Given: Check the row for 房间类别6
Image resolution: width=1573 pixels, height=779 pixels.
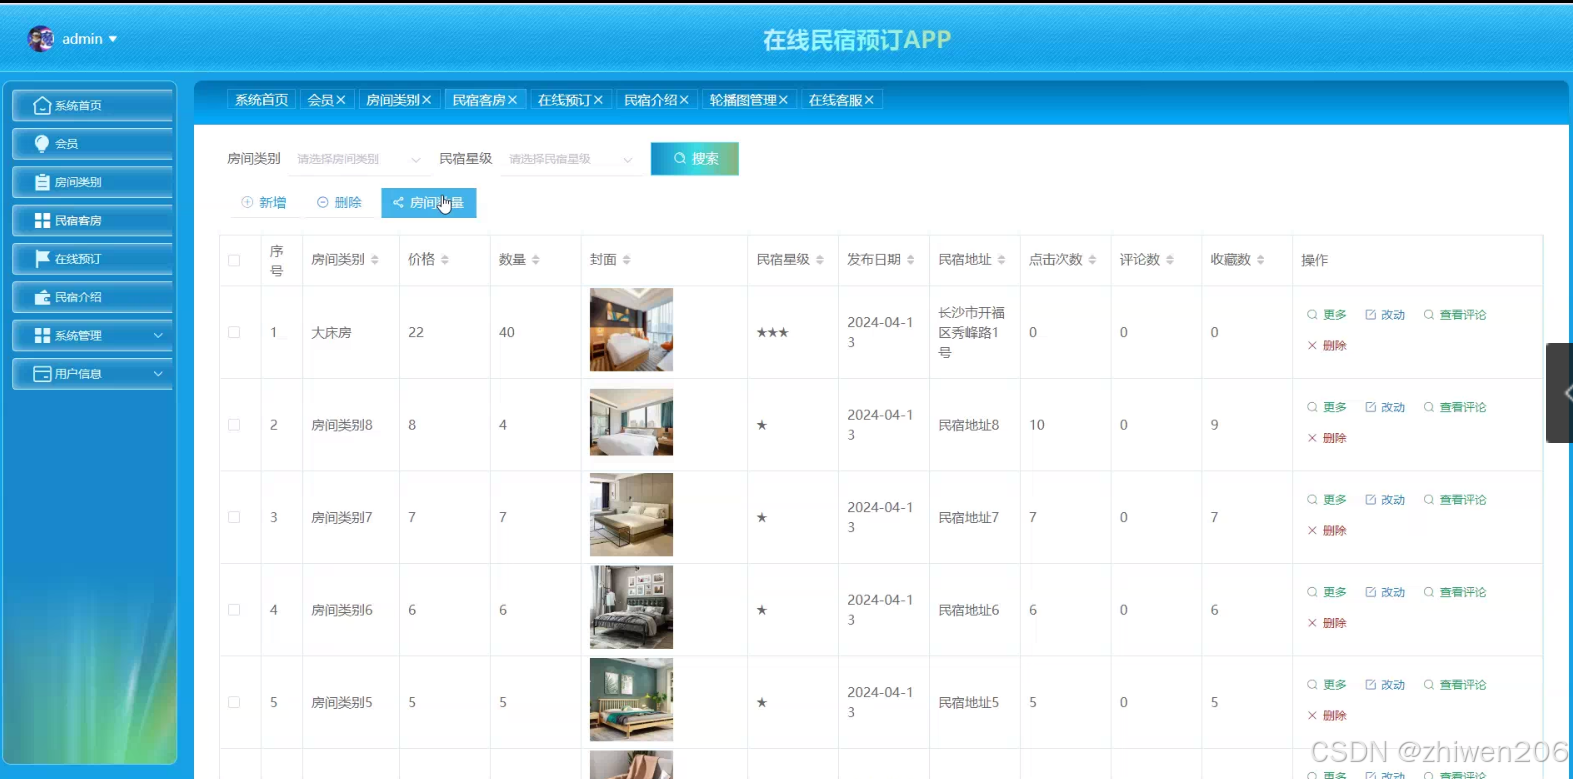Looking at the screenshot, I should coord(234,610).
